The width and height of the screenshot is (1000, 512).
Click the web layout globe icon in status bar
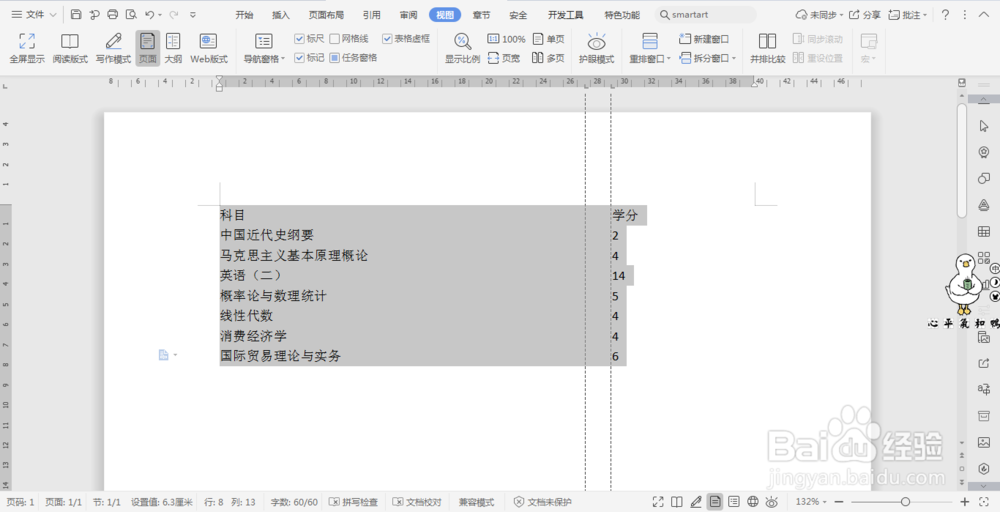pyautogui.click(x=753, y=502)
